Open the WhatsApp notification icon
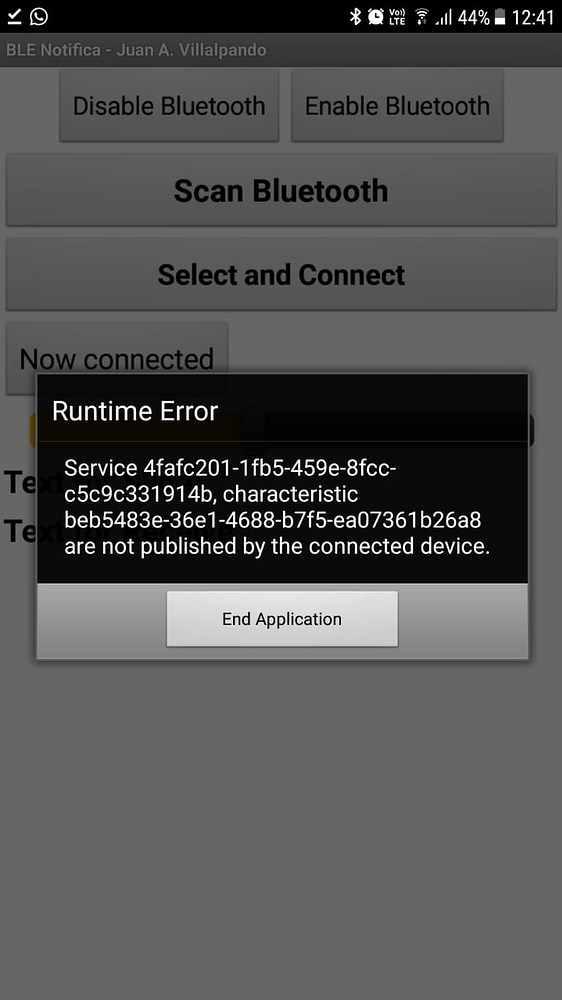Viewport: 562px width, 1000px height. 39,16
